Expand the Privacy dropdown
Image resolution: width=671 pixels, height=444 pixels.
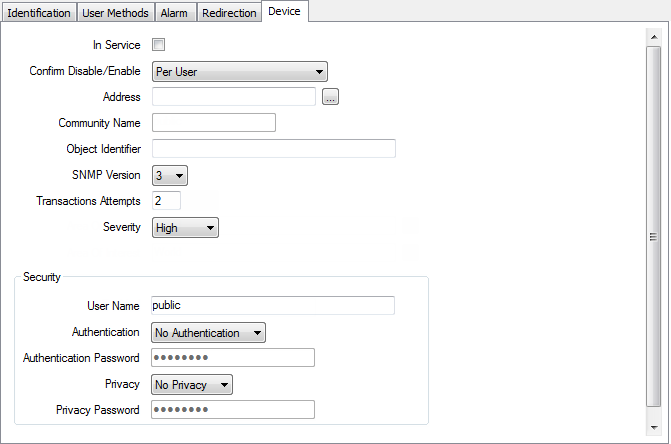coord(192,384)
